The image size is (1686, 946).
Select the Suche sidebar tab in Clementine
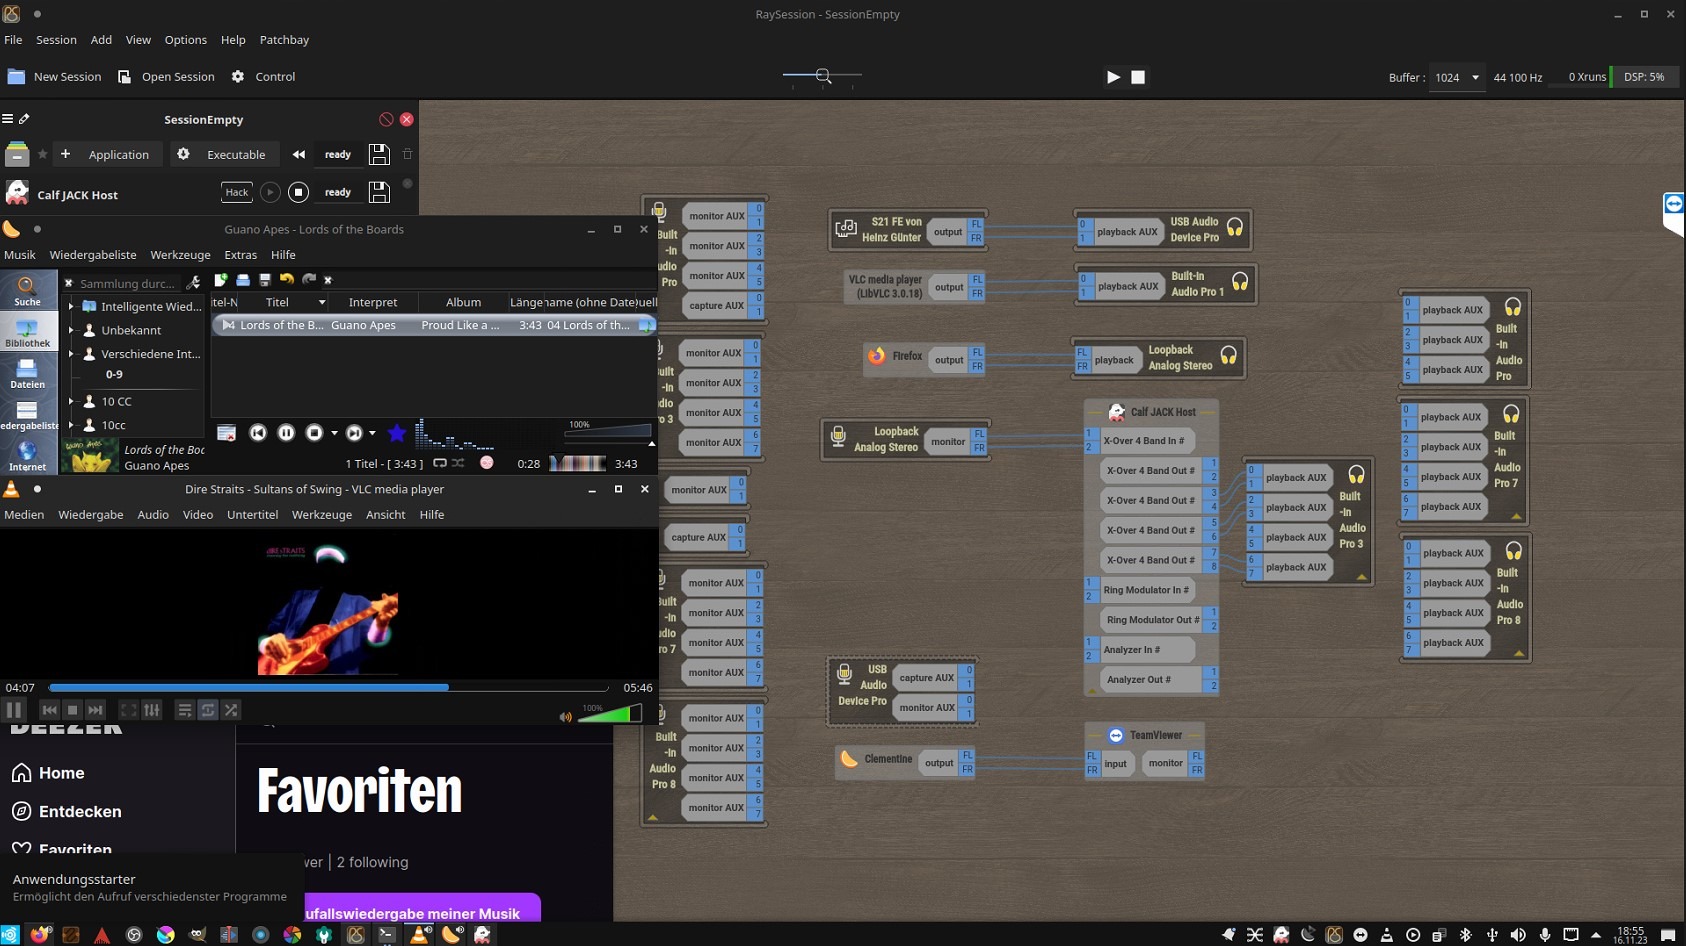click(28, 291)
